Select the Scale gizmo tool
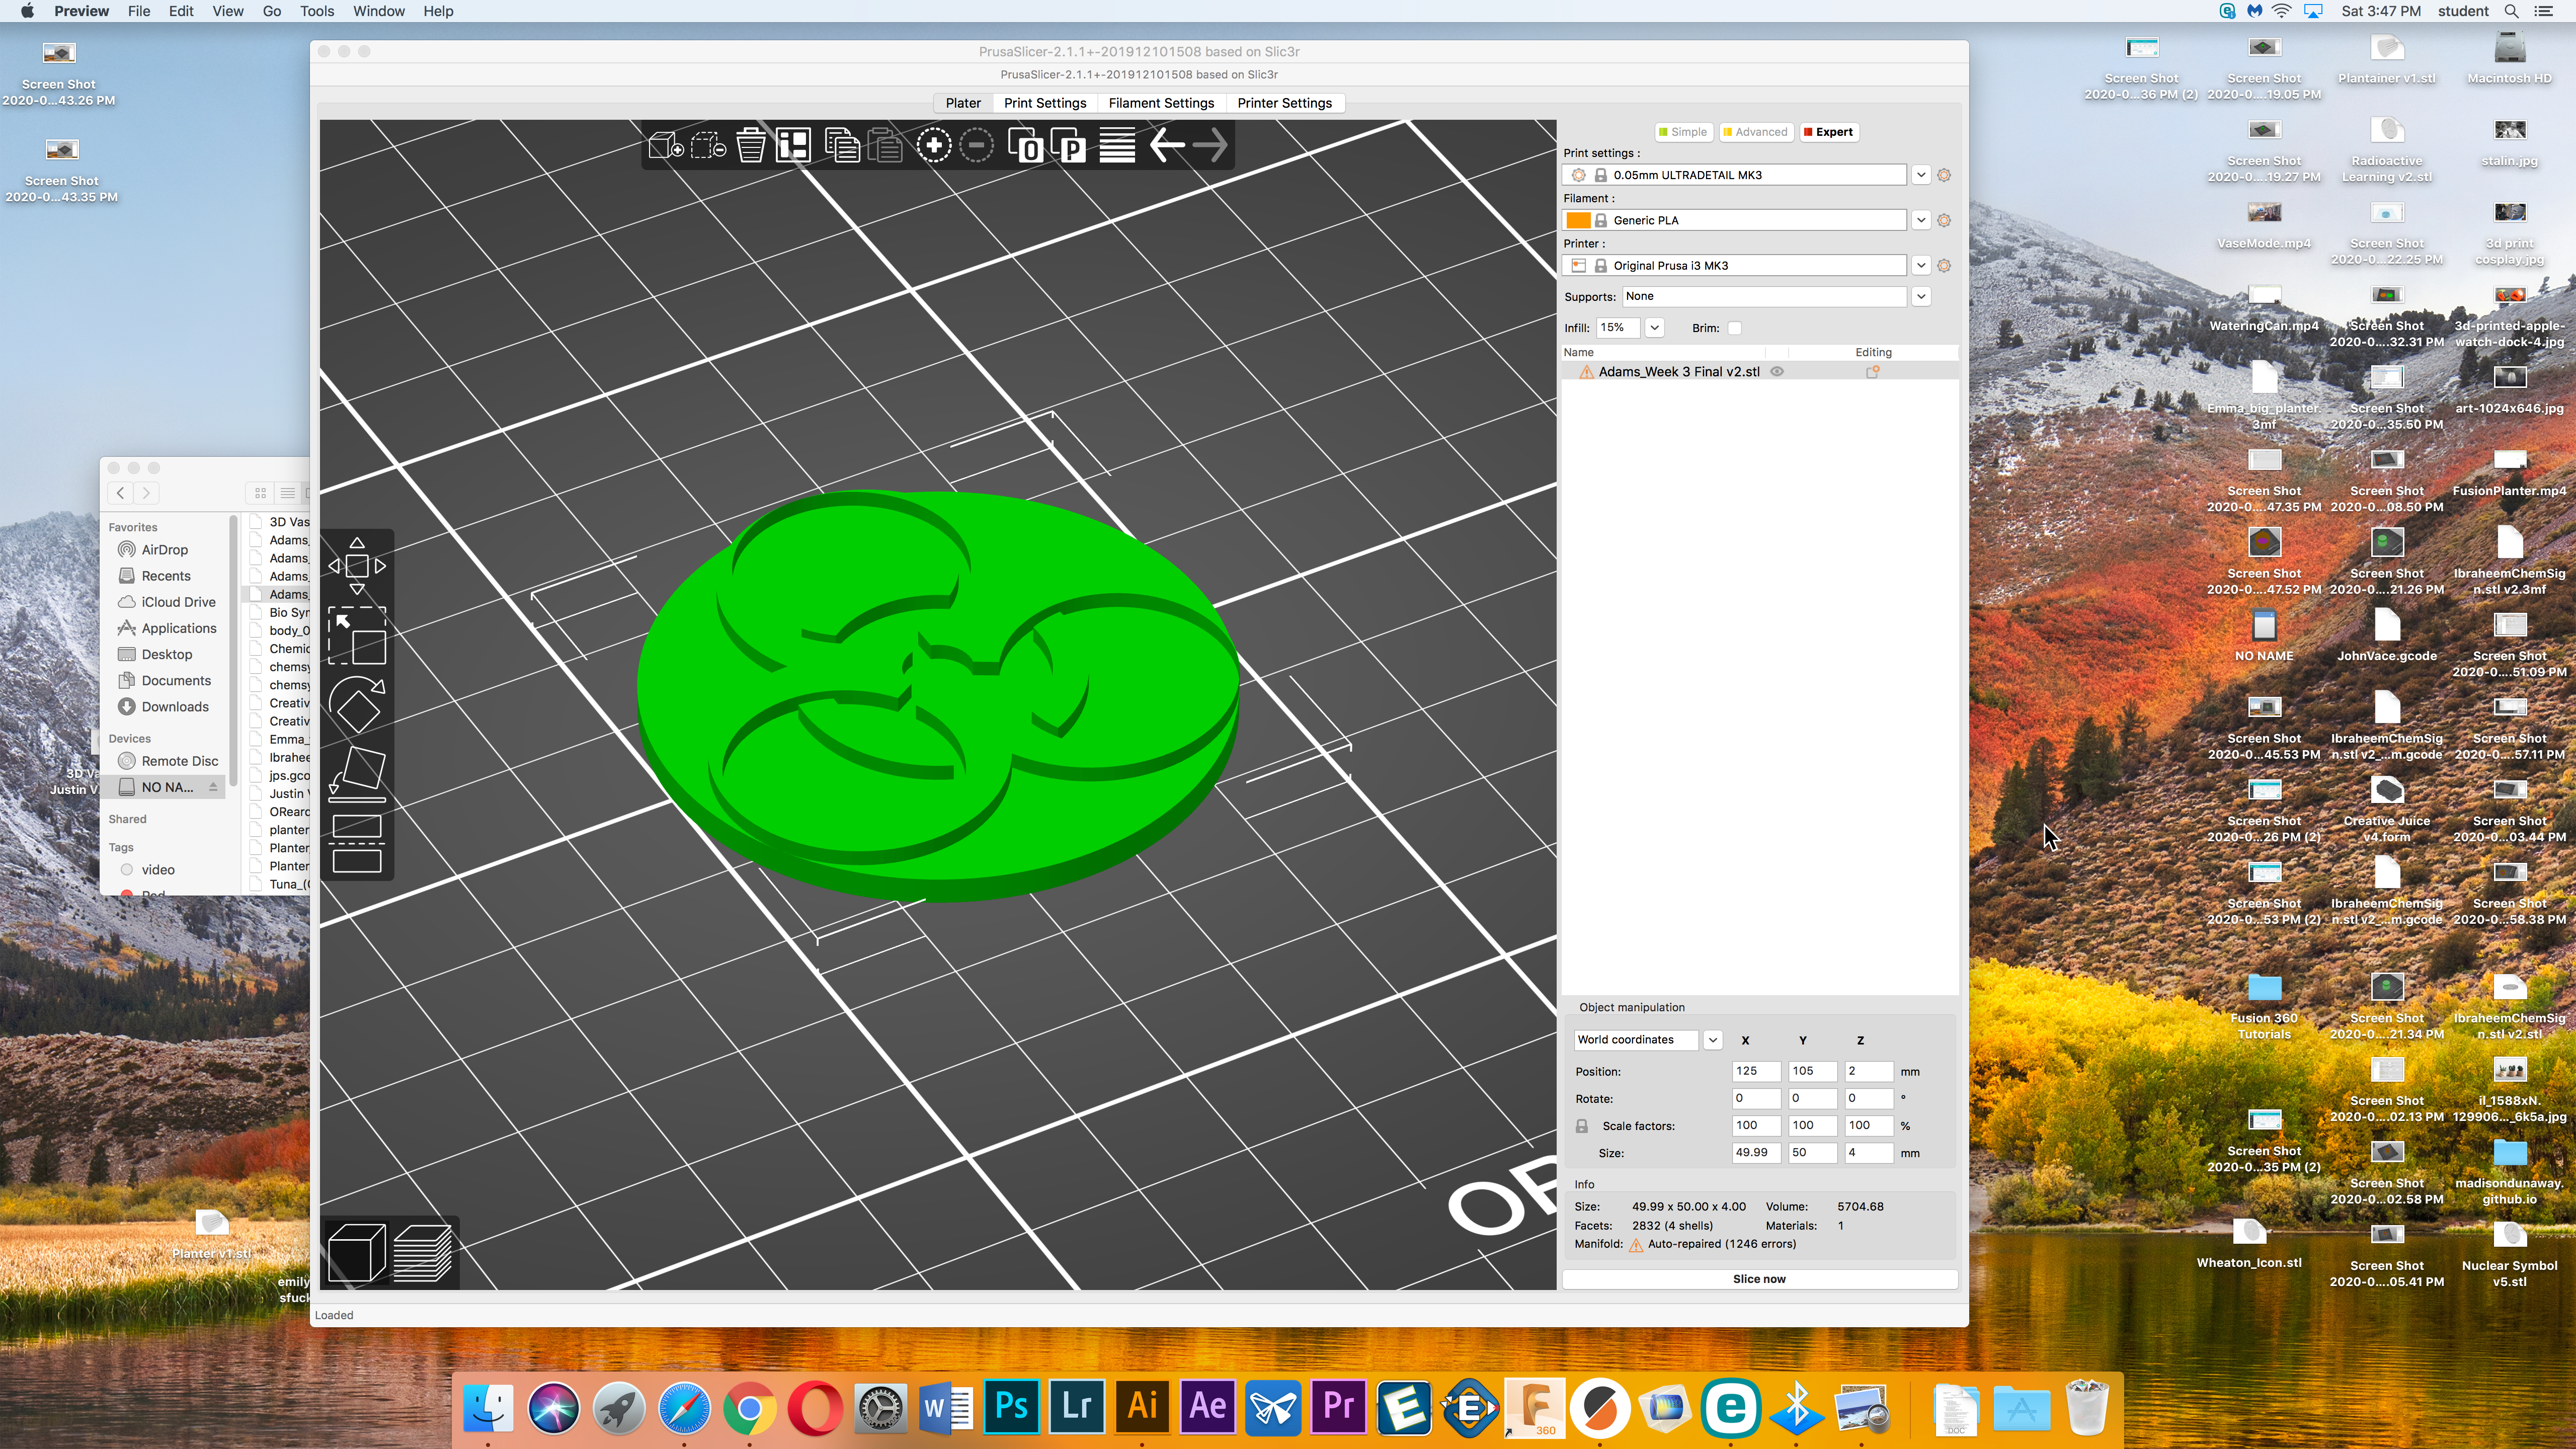 (x=357, y=636)
